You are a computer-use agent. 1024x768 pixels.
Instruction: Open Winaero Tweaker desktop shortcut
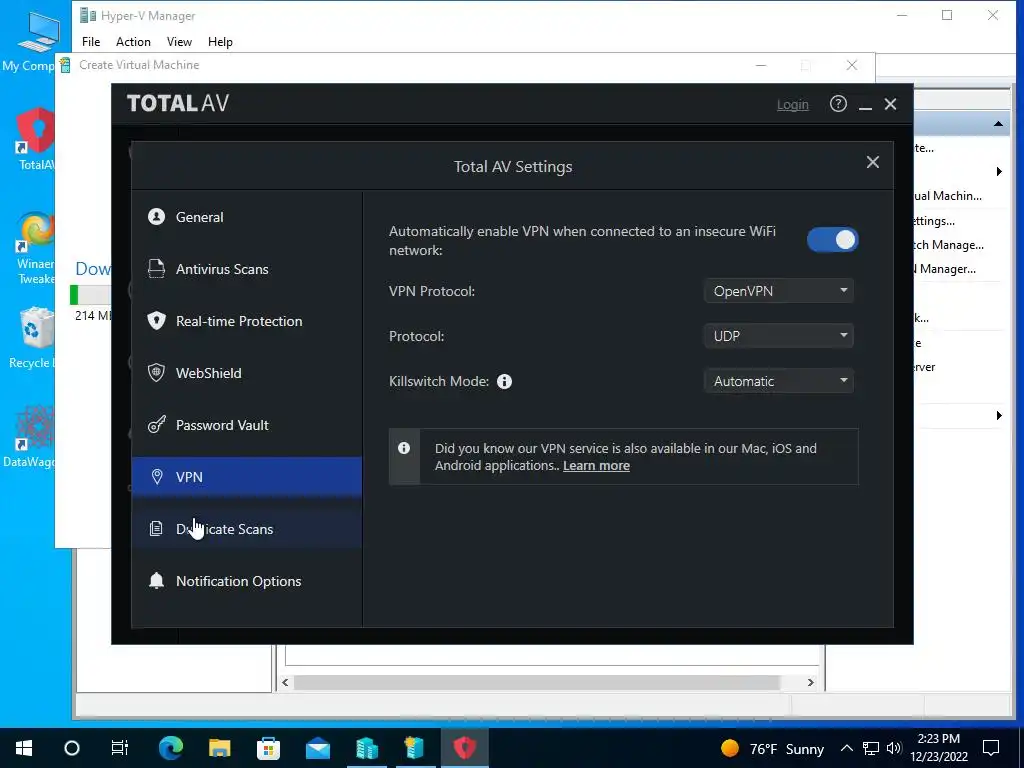tap(36, 248)
